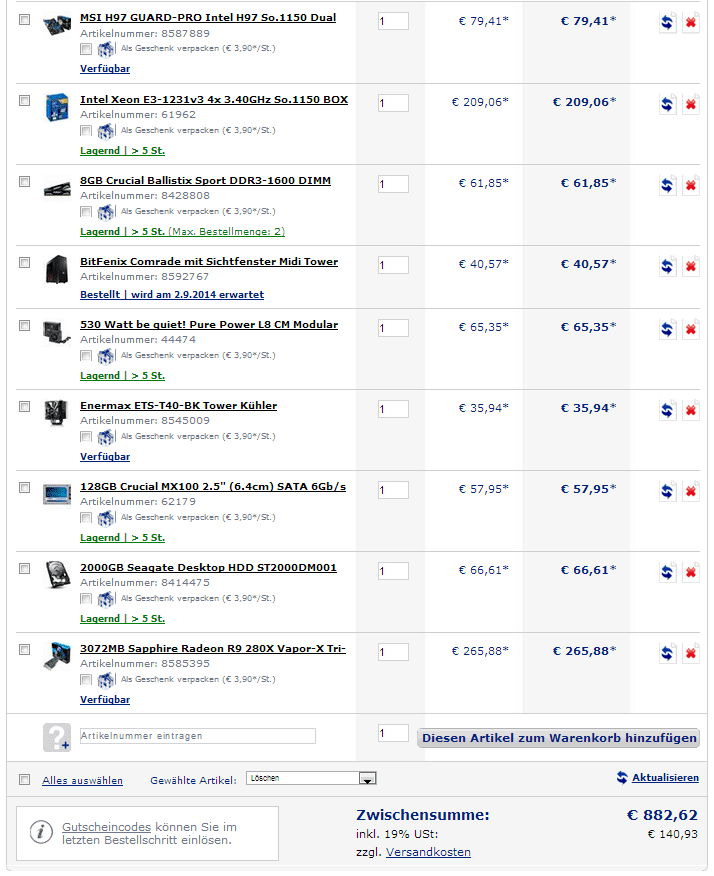Click Lagernd status under Crucial MX100

point(122,537)
